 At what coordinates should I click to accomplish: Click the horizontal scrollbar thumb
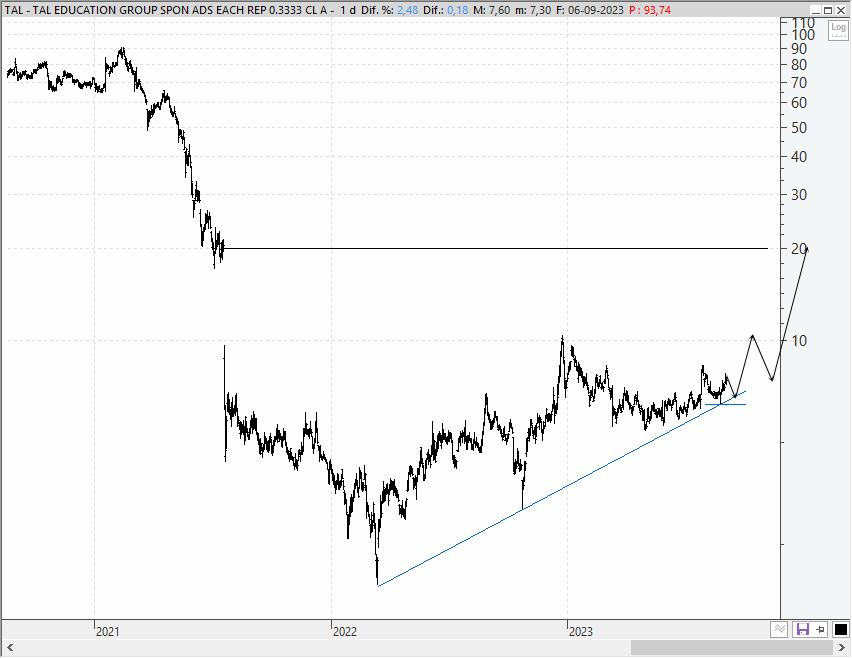[x=731, y=647]
